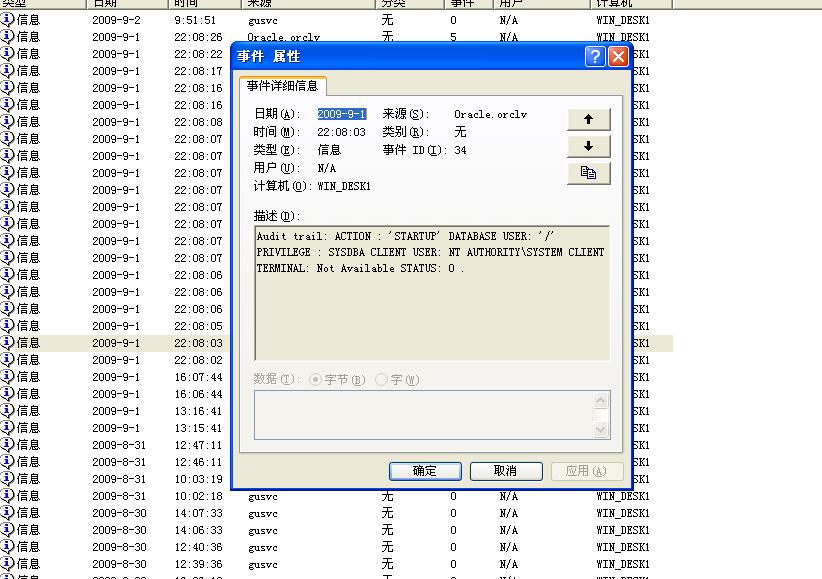822x579 pixels.
Task: Click the highlighted date field 2009-9-1
Action: coord(342,114)
